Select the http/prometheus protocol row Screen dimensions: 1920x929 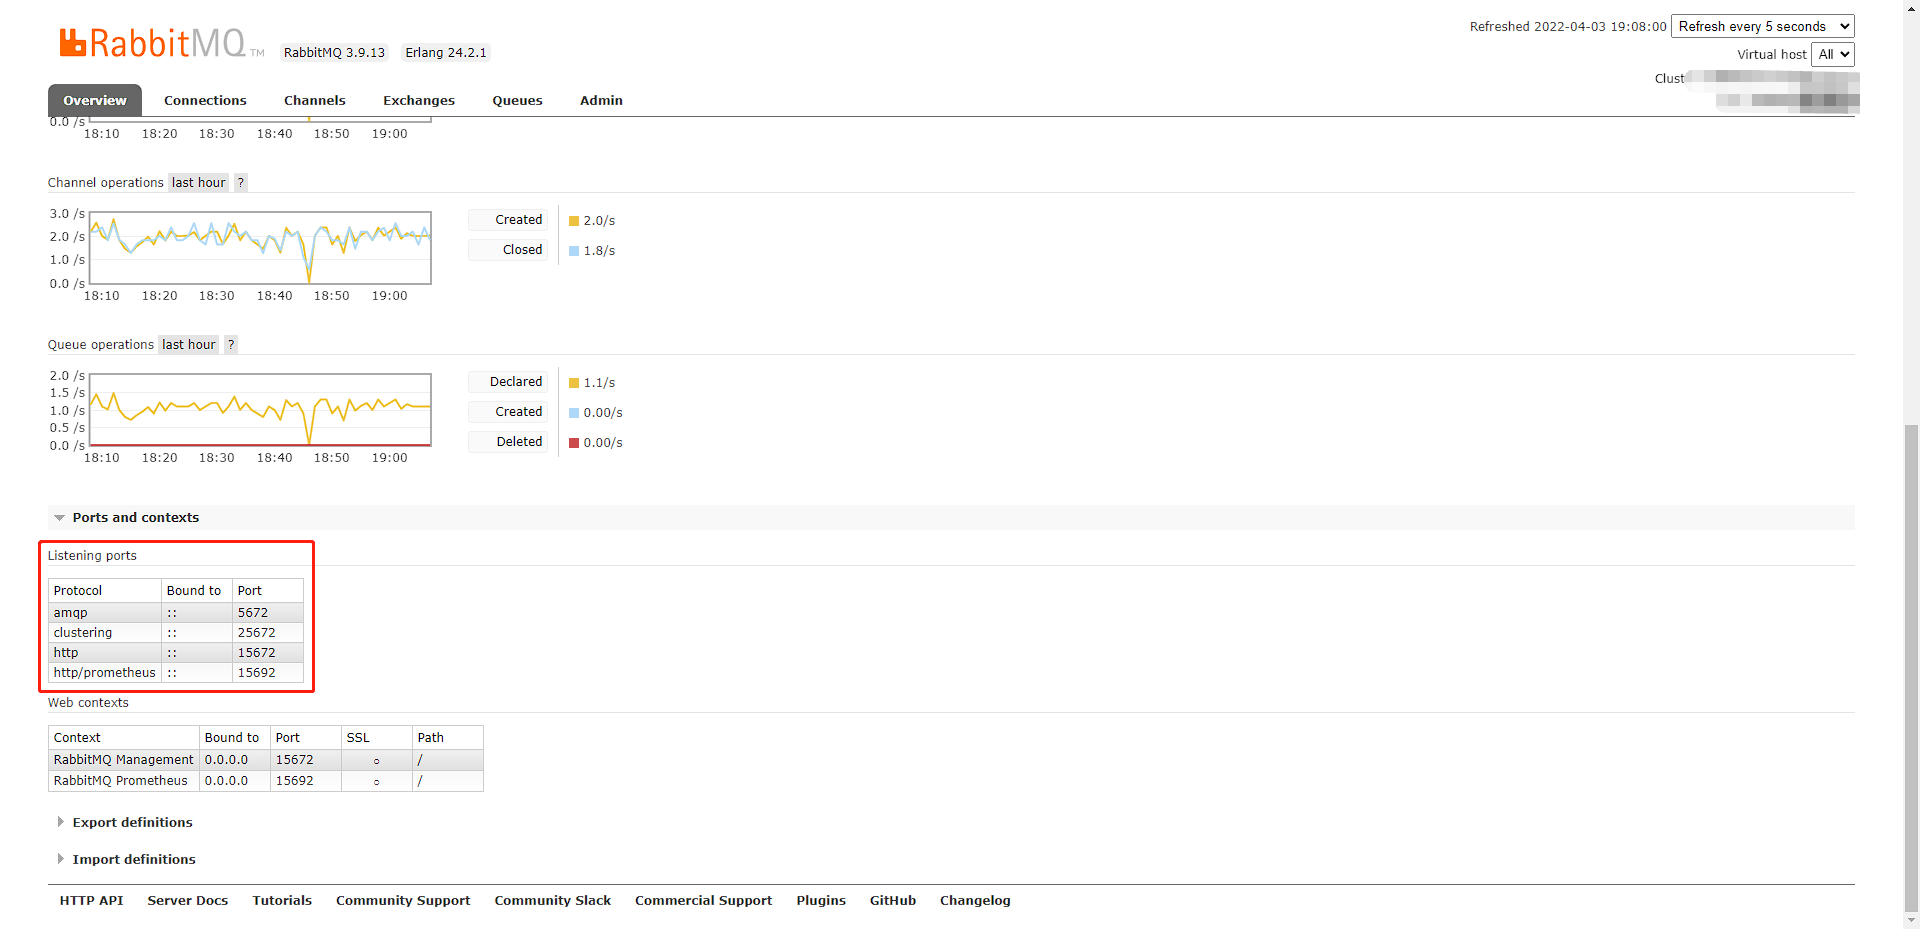(x=176, y=672)
